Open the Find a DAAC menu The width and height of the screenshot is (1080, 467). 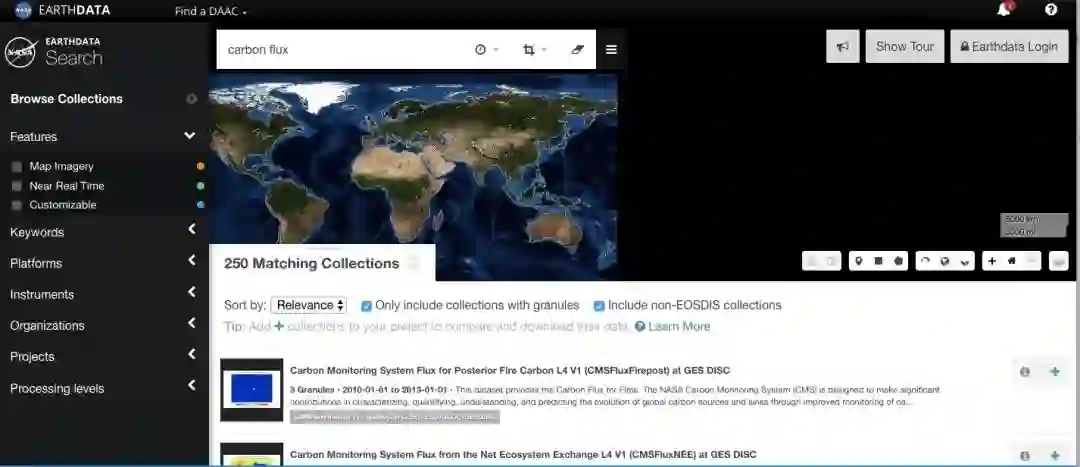tap(210, 12)
